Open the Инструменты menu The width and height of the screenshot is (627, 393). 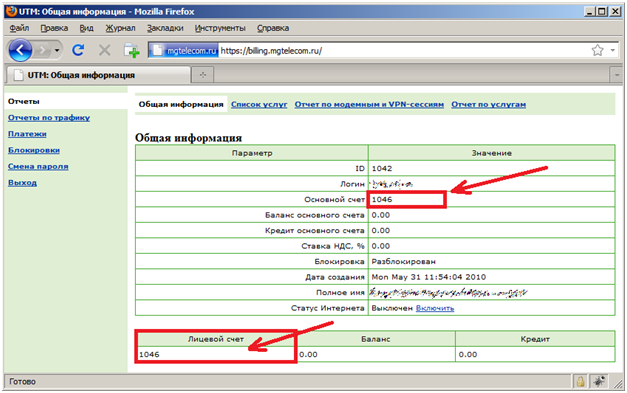tap(220, 28)
